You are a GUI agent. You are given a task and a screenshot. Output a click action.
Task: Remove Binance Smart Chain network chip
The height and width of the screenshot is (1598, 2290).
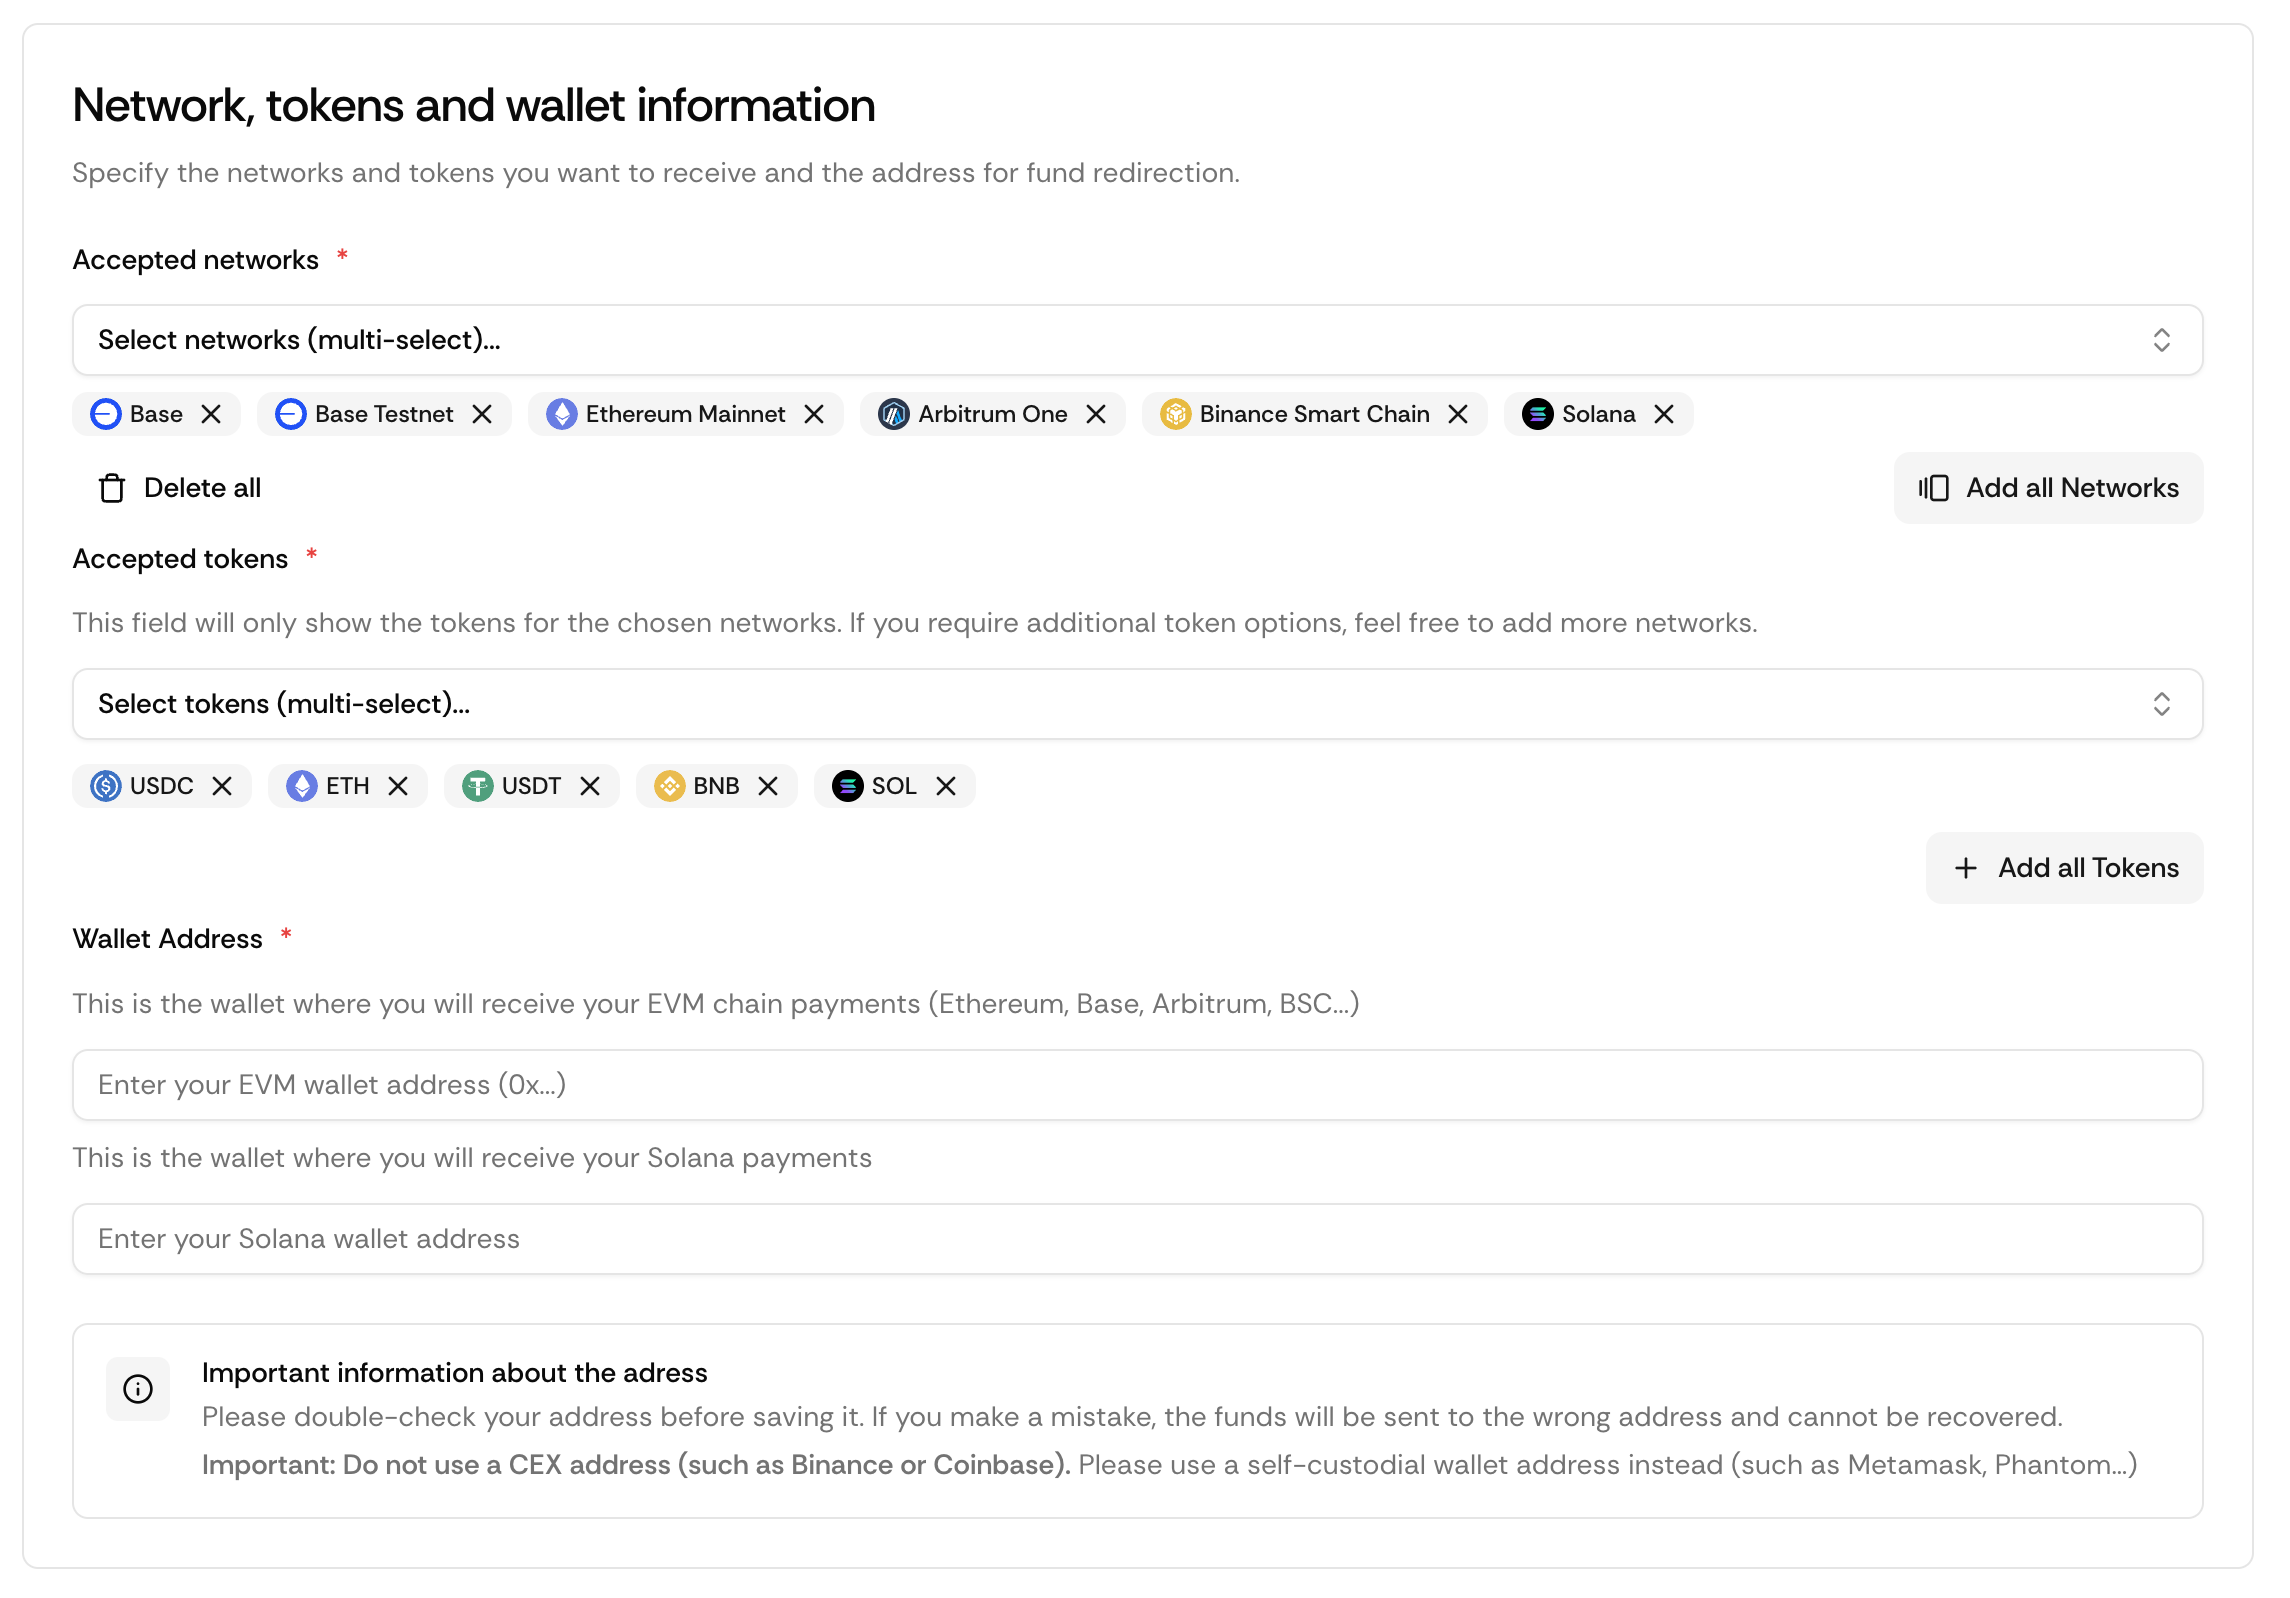[x=1458, y=414]
